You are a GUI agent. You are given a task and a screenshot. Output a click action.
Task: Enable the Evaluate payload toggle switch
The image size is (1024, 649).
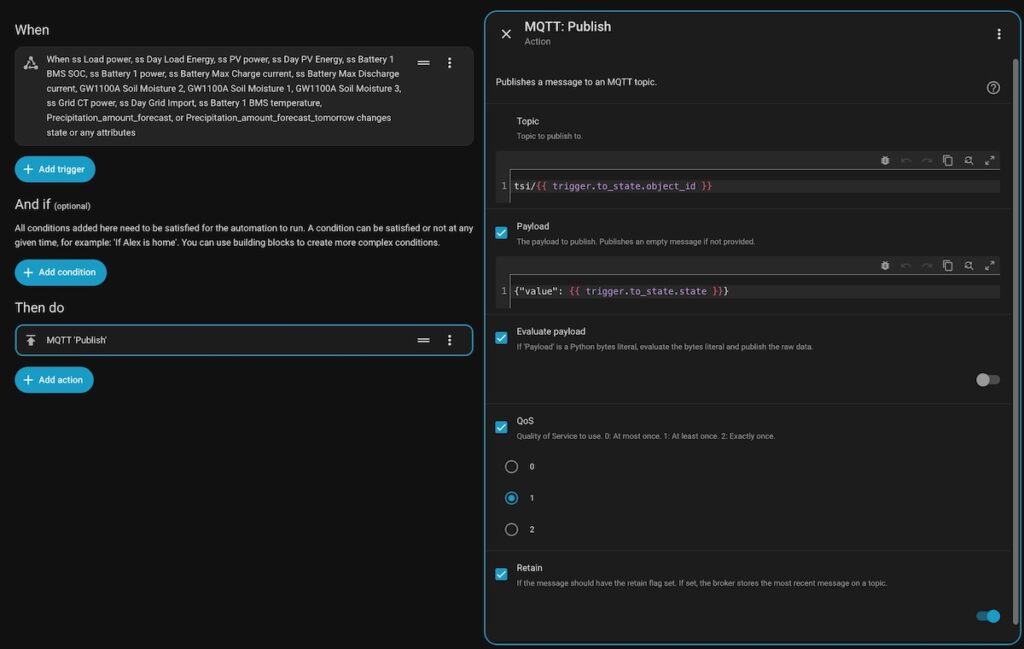pos(987,380)
